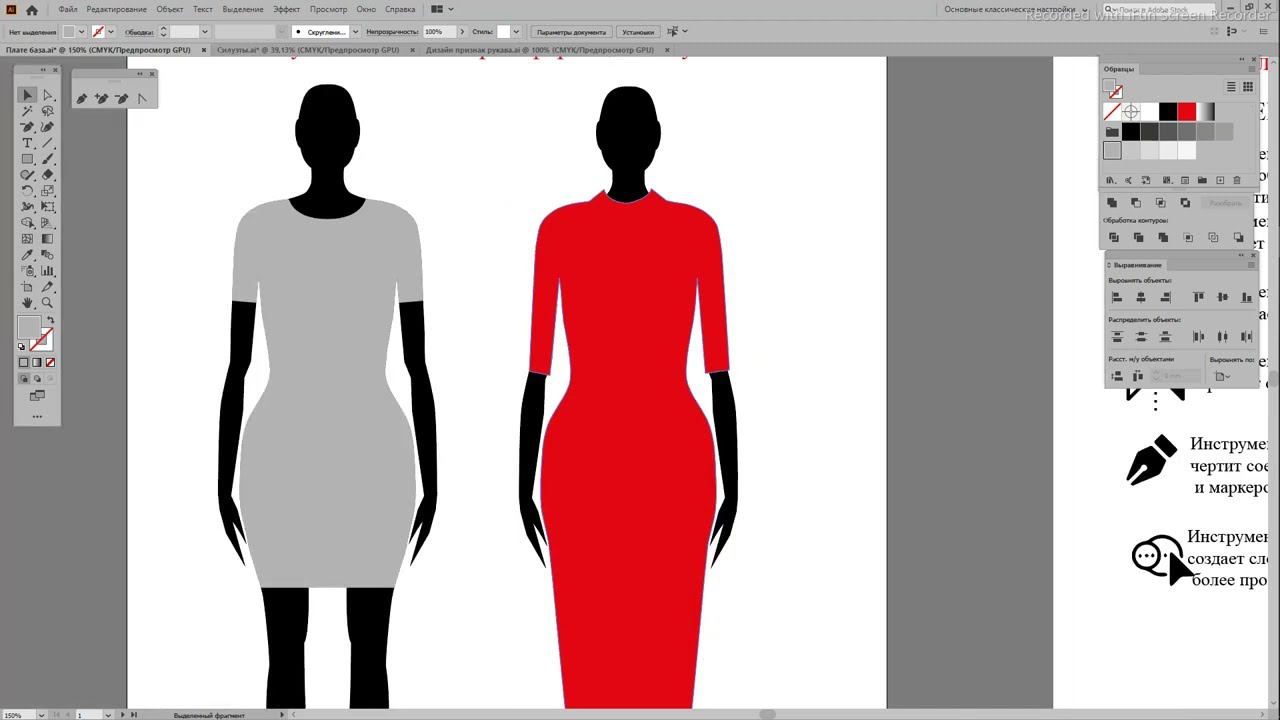
Task: Click the delete swatch trash icon
Action: pyautogui.click(x=1237, y=180)
